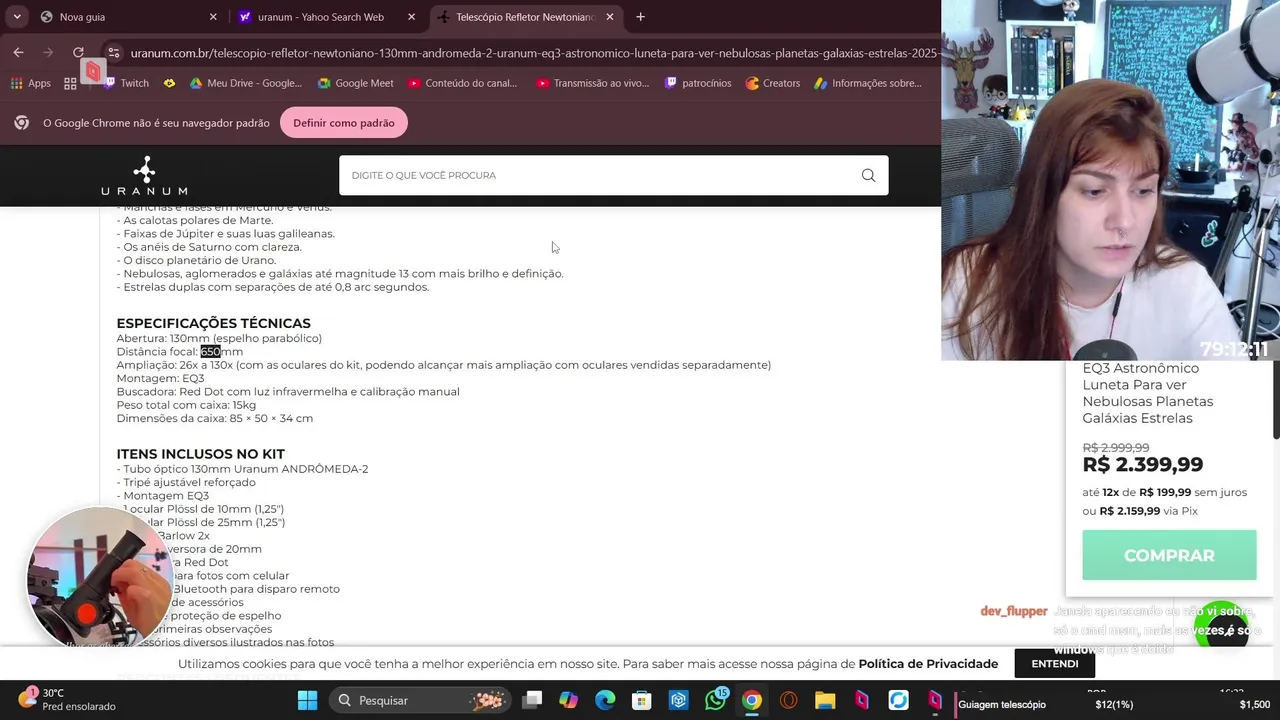1280x720 pixels.
Task: Launch Copilot from the taskbar
Action: click(568, 700)
